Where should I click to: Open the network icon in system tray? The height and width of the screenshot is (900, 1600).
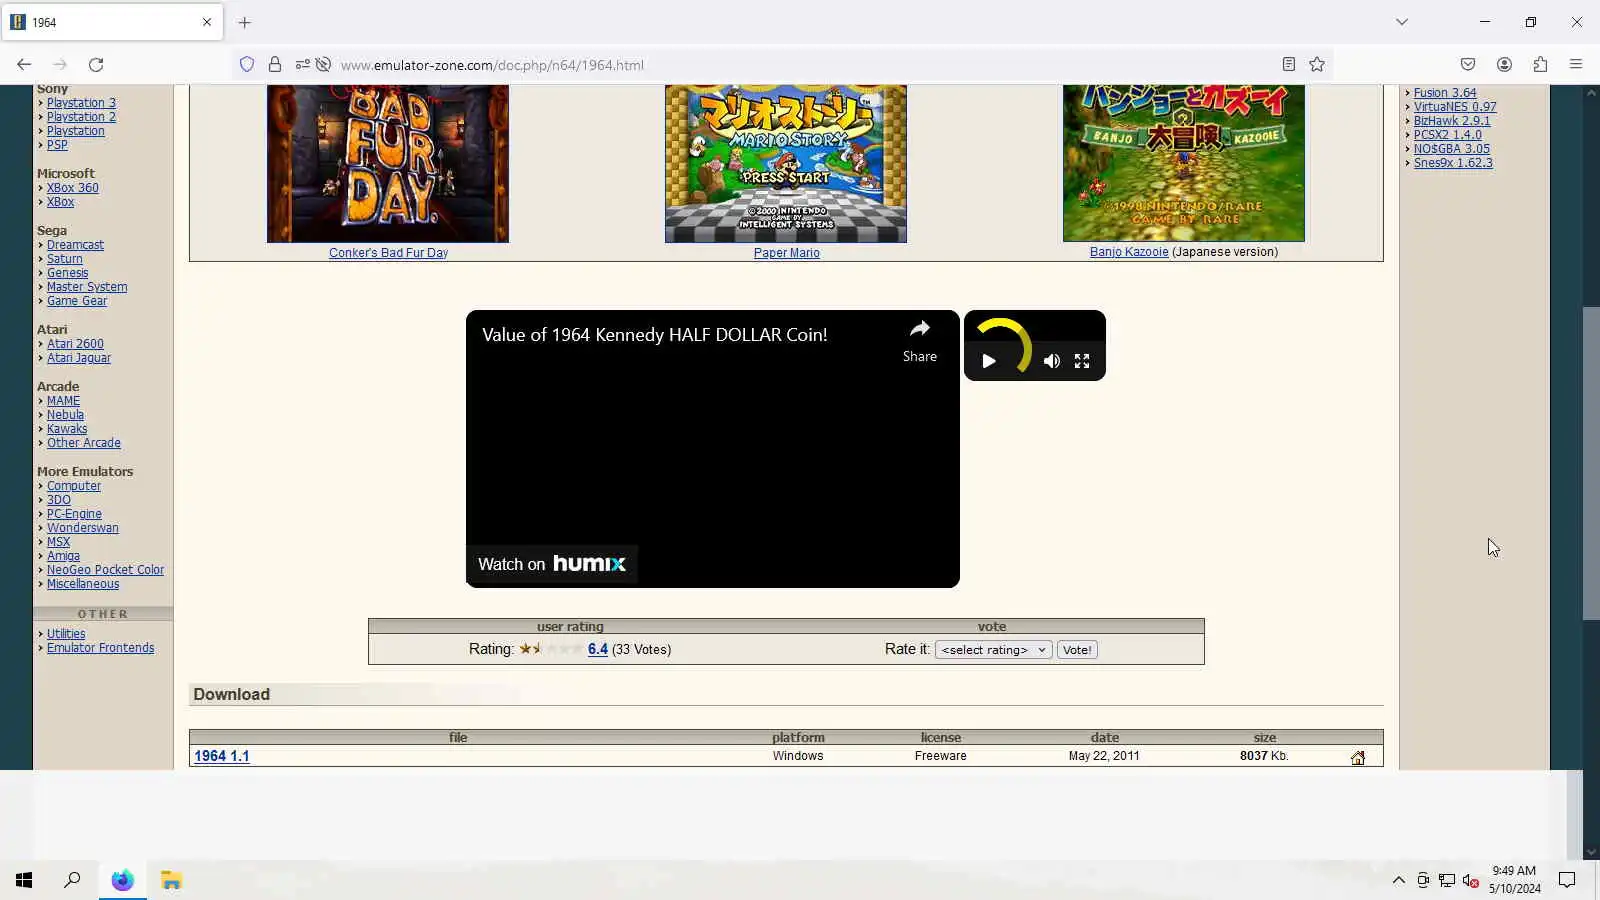coord(1447,880)
